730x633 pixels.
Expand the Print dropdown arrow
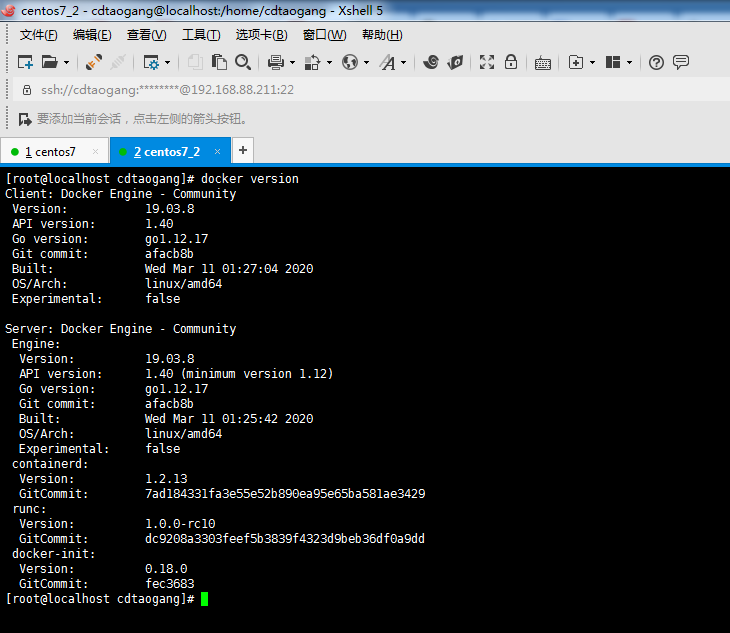pos(292,62)
